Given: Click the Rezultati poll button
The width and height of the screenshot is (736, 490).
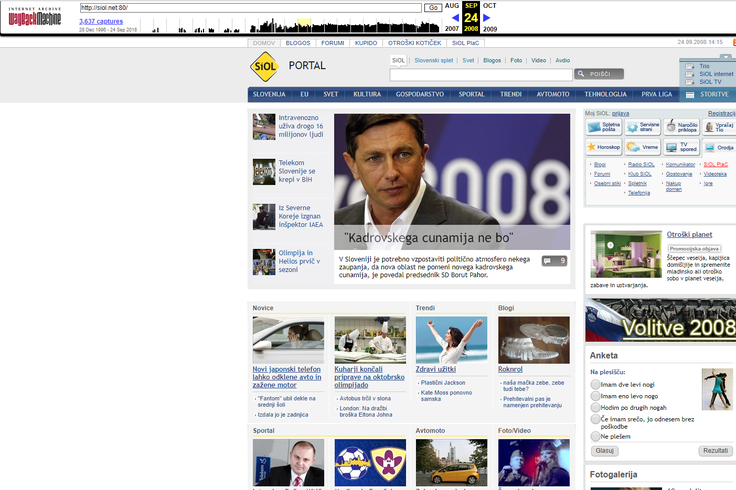Looking at the screenshot, I should 715,451.
